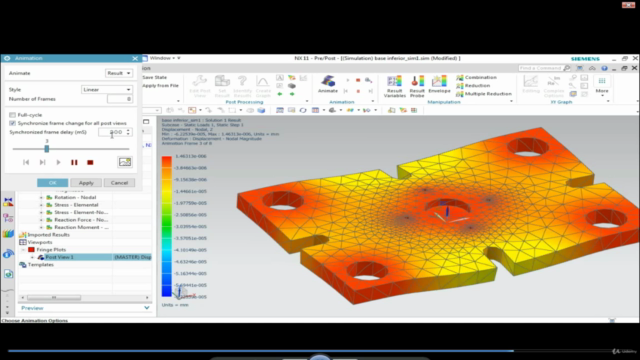Expand the Stress - Elemental tree node

pyautogui.click(x=41, y=205)
